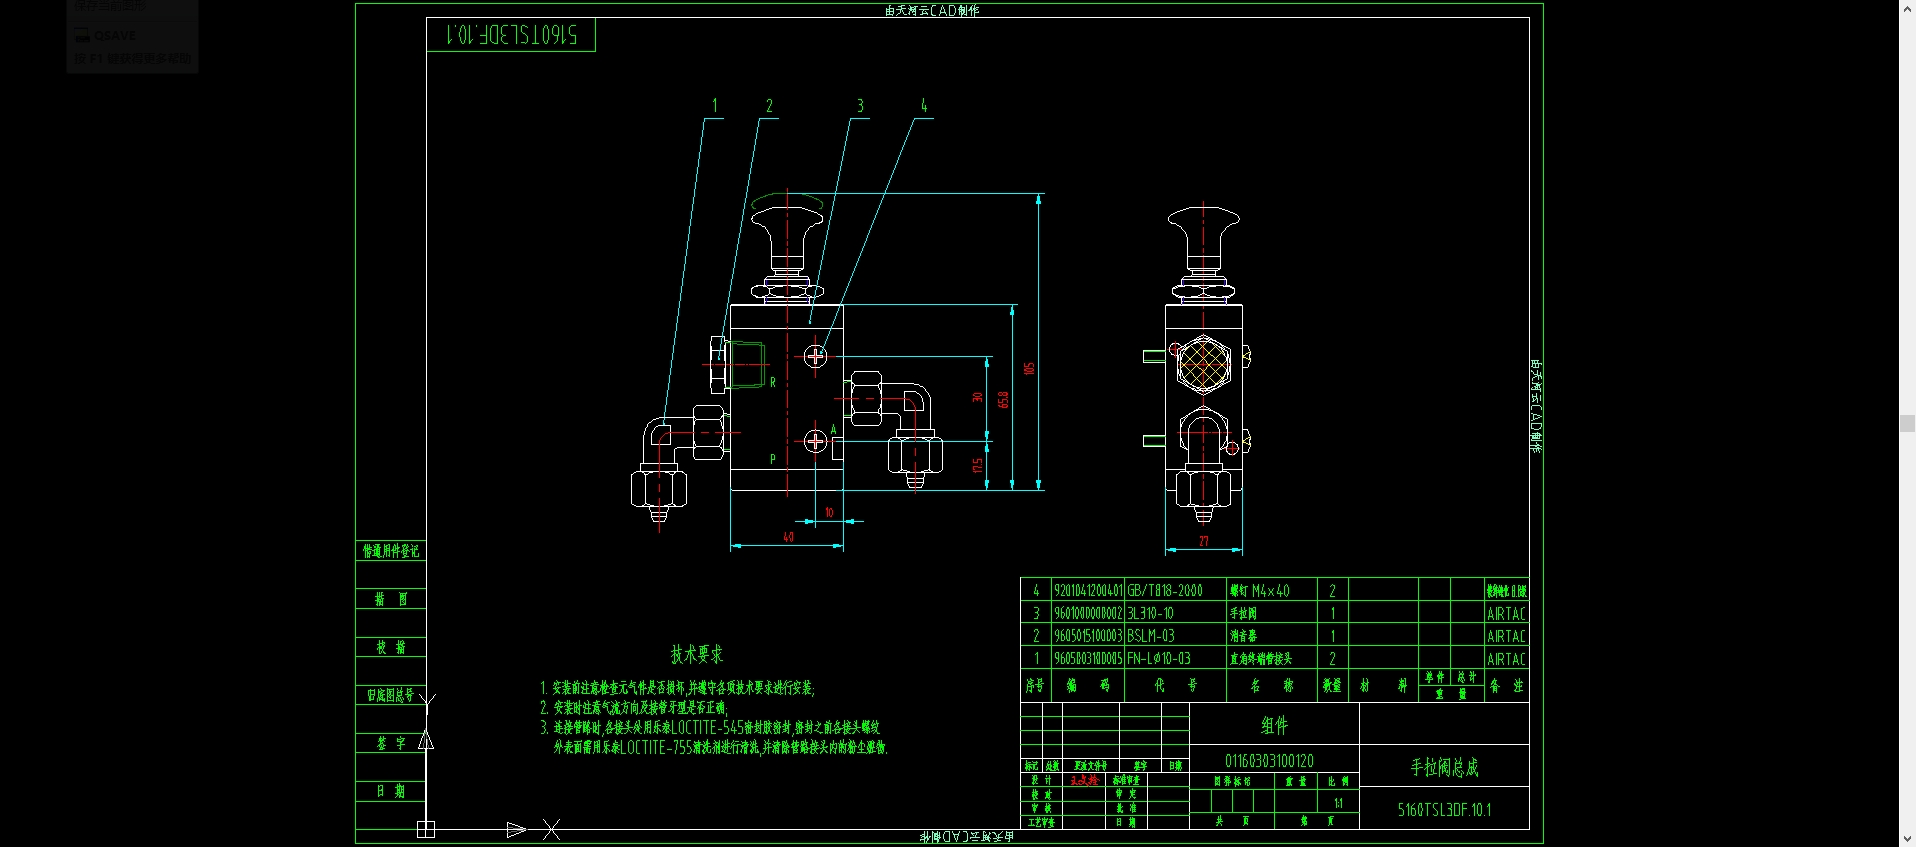Select balloon number "2" leader label
This screenshot has width=1916, height=847.
[x=769, y=106]
